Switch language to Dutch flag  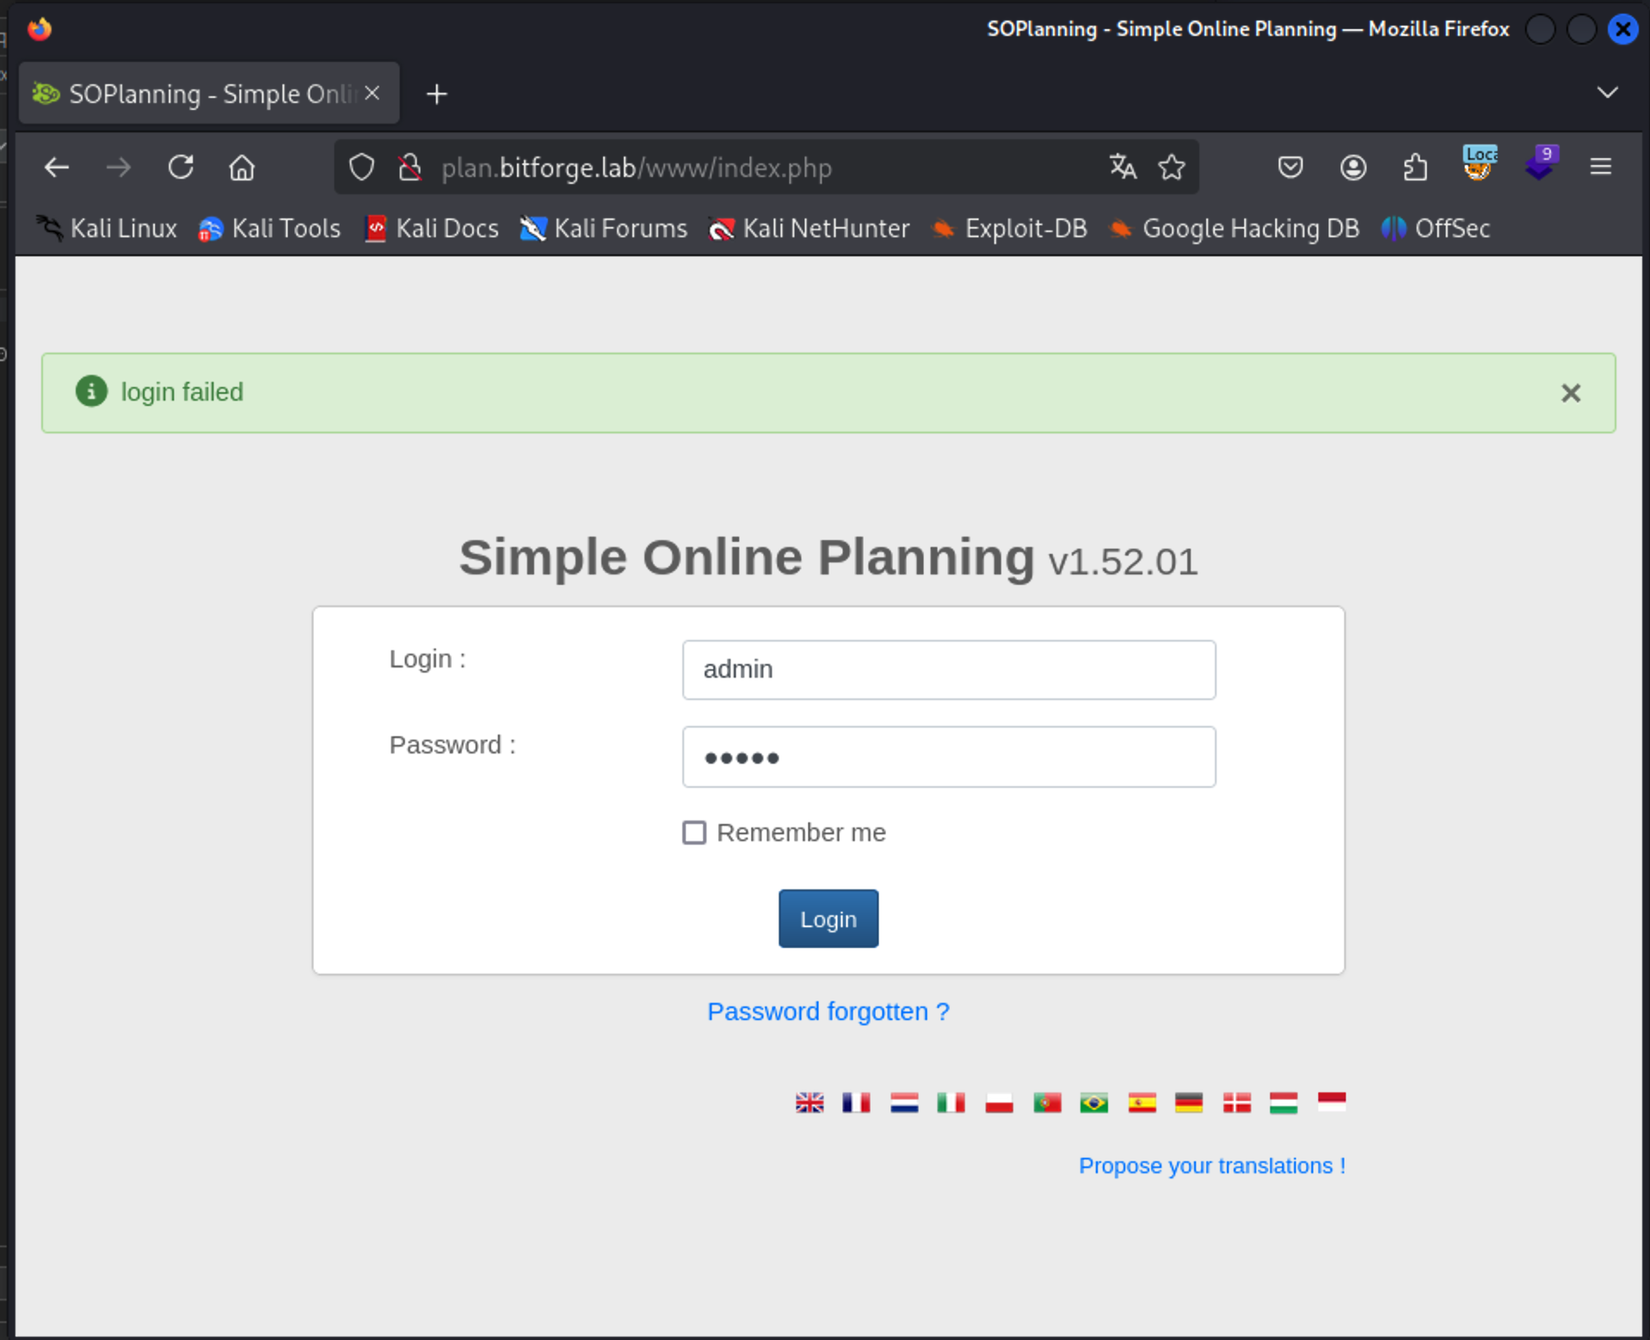[904, 1103]
